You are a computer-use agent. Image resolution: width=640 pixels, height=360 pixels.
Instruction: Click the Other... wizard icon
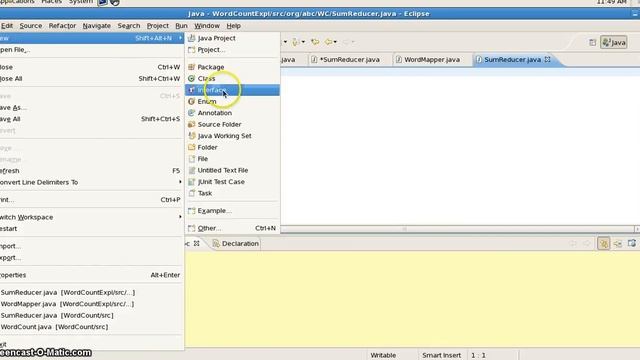pyautogui.click(x=191, y=228)
